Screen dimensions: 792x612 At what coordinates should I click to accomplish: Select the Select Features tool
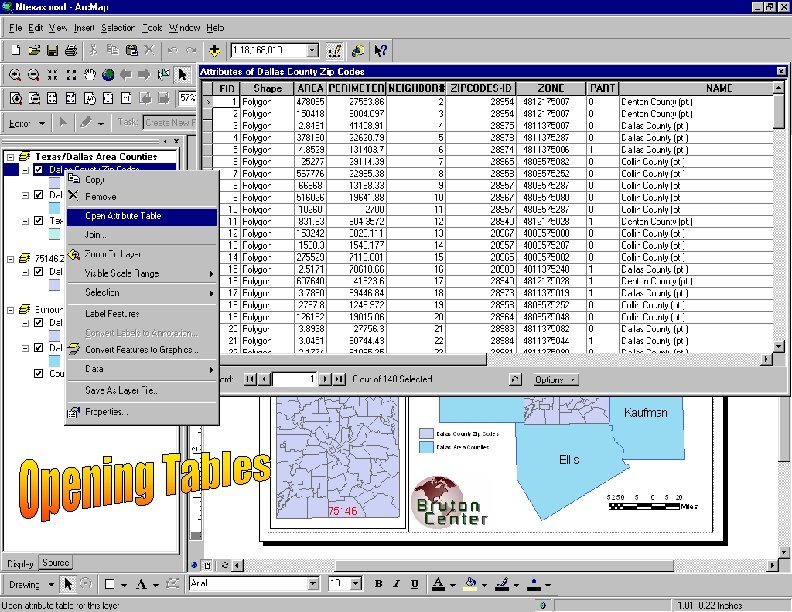(163, 75)
